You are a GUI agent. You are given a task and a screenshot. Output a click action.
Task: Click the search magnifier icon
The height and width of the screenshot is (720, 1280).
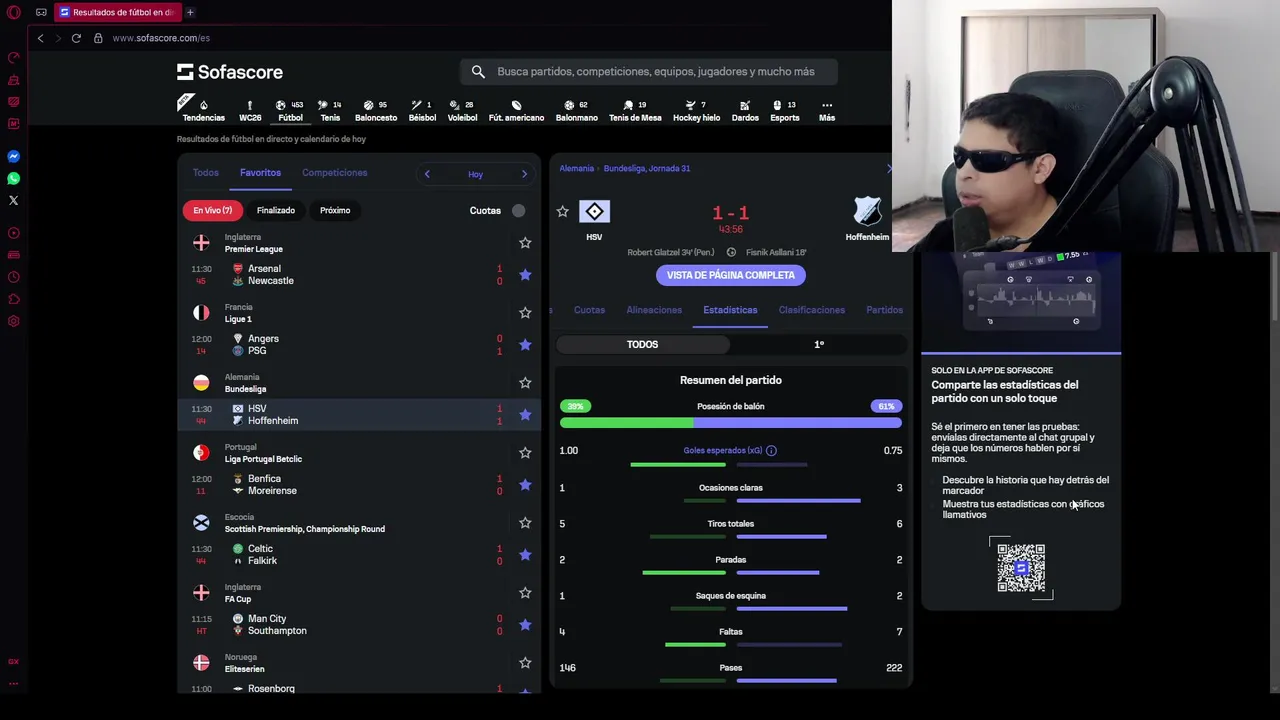click(478, 72)
